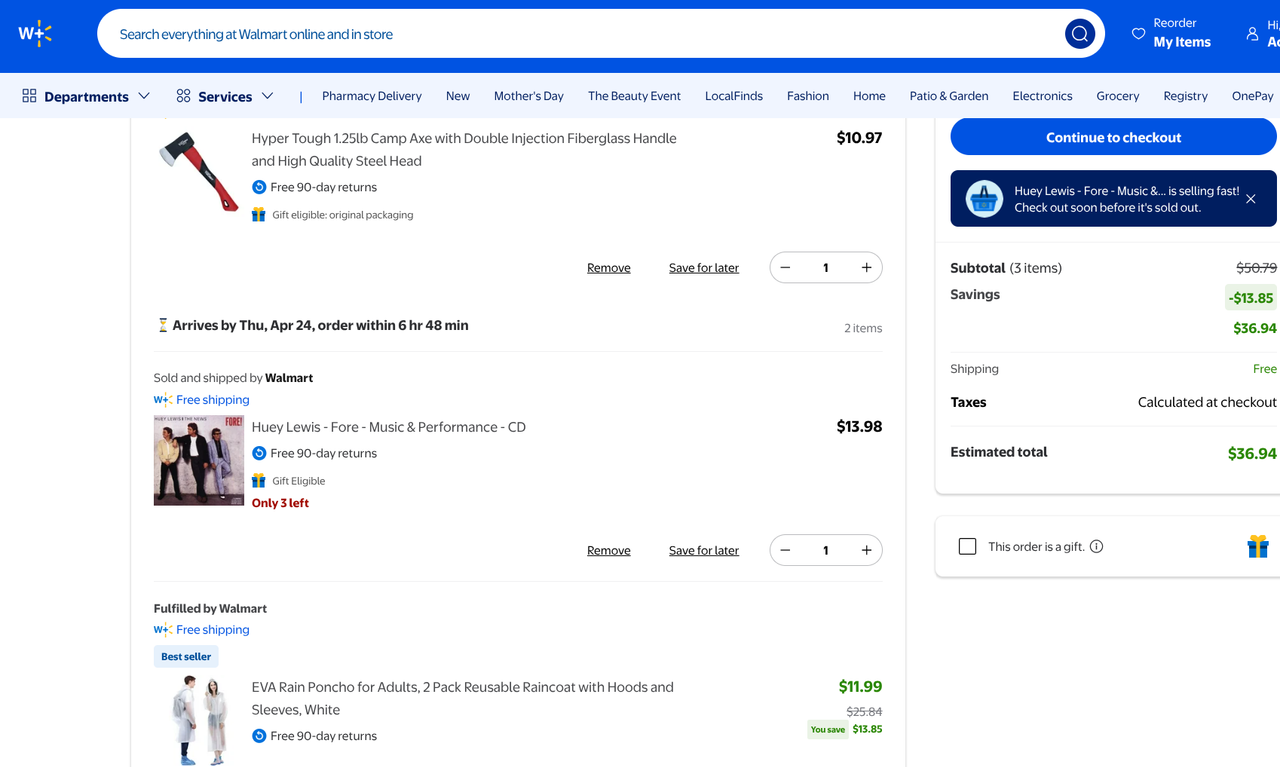The image size is (1280, 767).
Task: Save the Huey Lewis CD for later
Action: point(704,551)
